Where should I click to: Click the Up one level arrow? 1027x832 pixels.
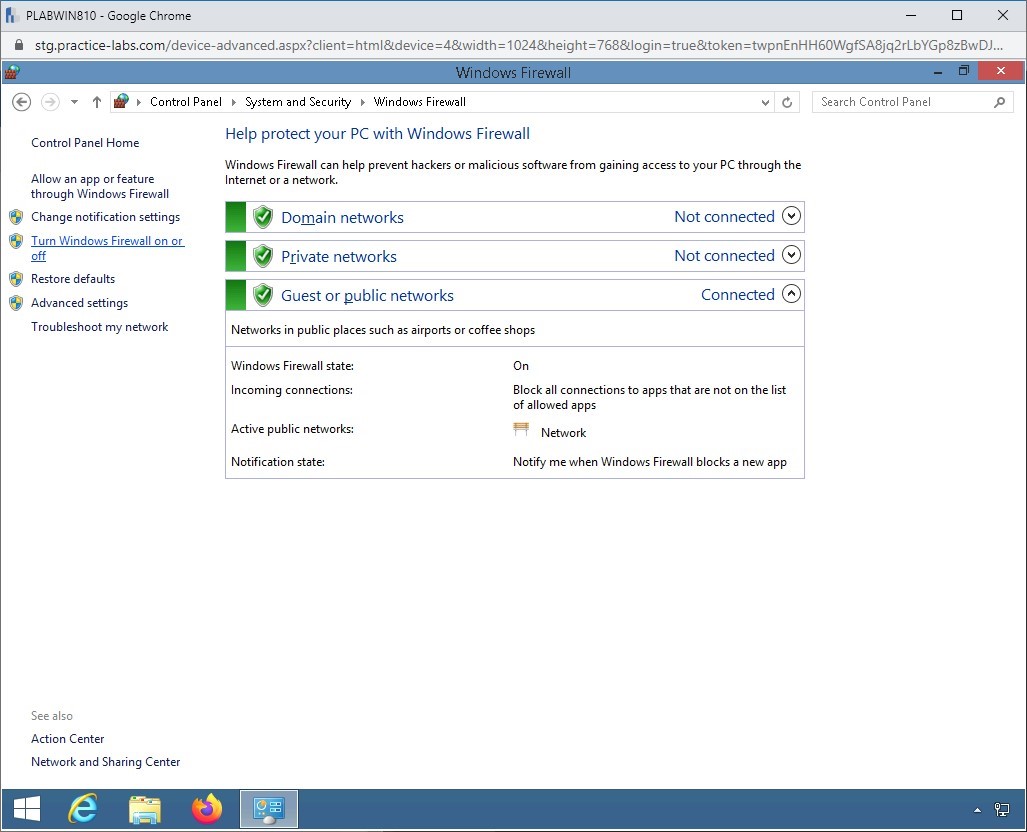pos(97,102)
